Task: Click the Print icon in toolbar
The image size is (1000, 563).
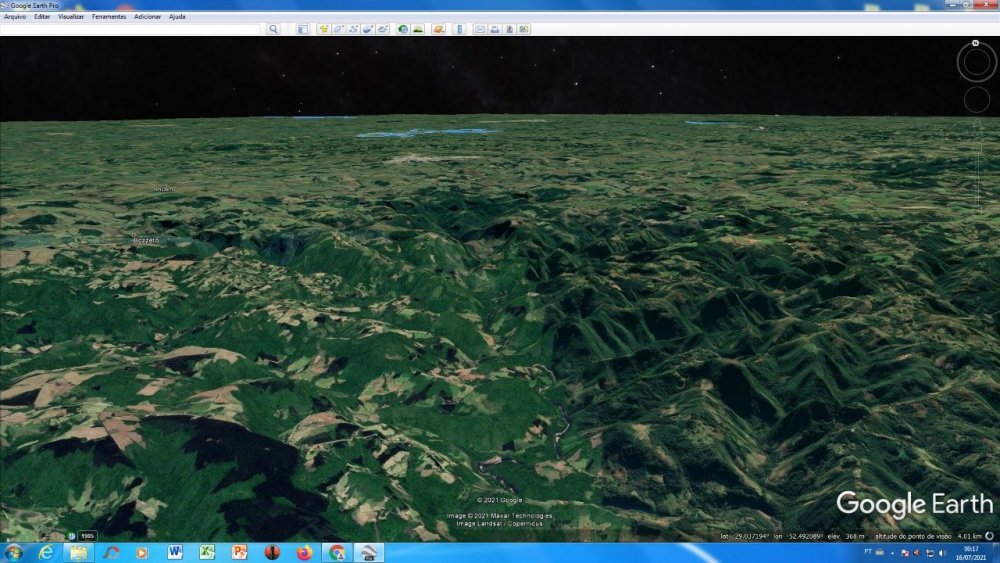Action: [x=494, y=29]
